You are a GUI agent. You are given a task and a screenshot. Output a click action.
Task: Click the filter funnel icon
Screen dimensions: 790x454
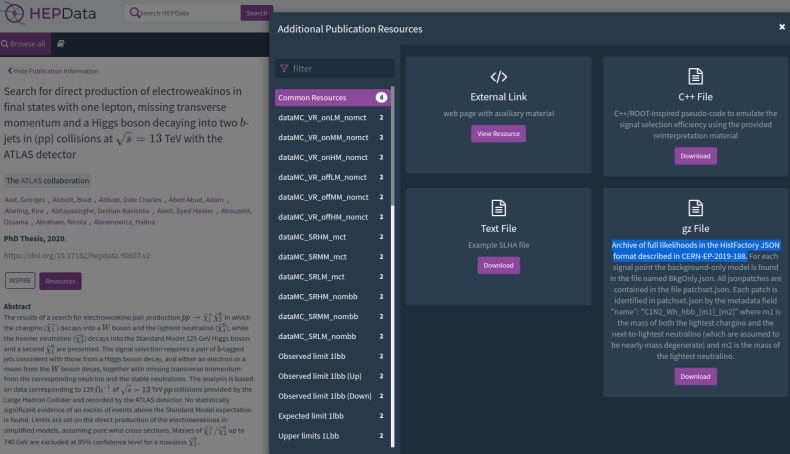point(284,68)
